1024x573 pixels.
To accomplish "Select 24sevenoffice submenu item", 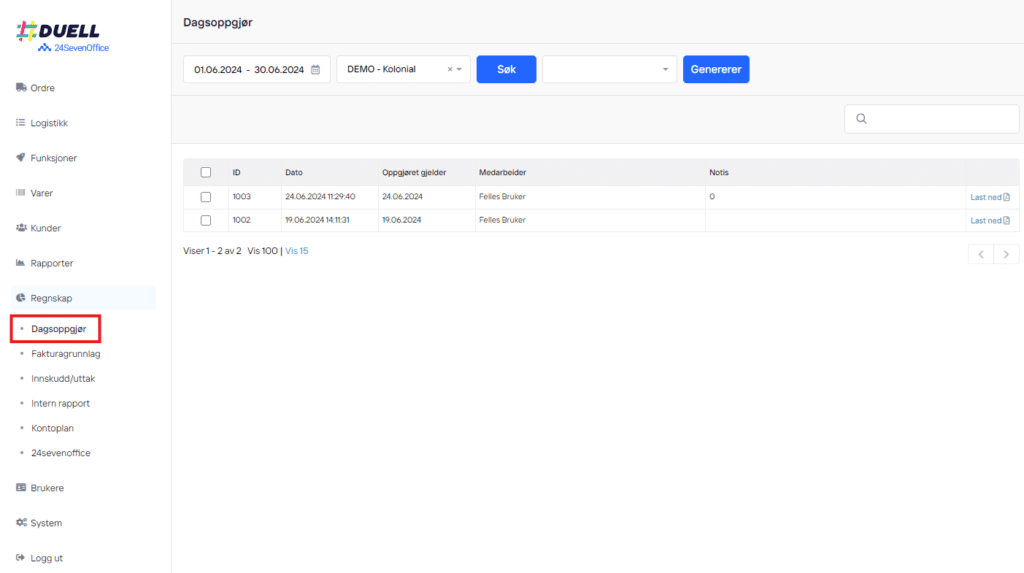I will [61, 453].
